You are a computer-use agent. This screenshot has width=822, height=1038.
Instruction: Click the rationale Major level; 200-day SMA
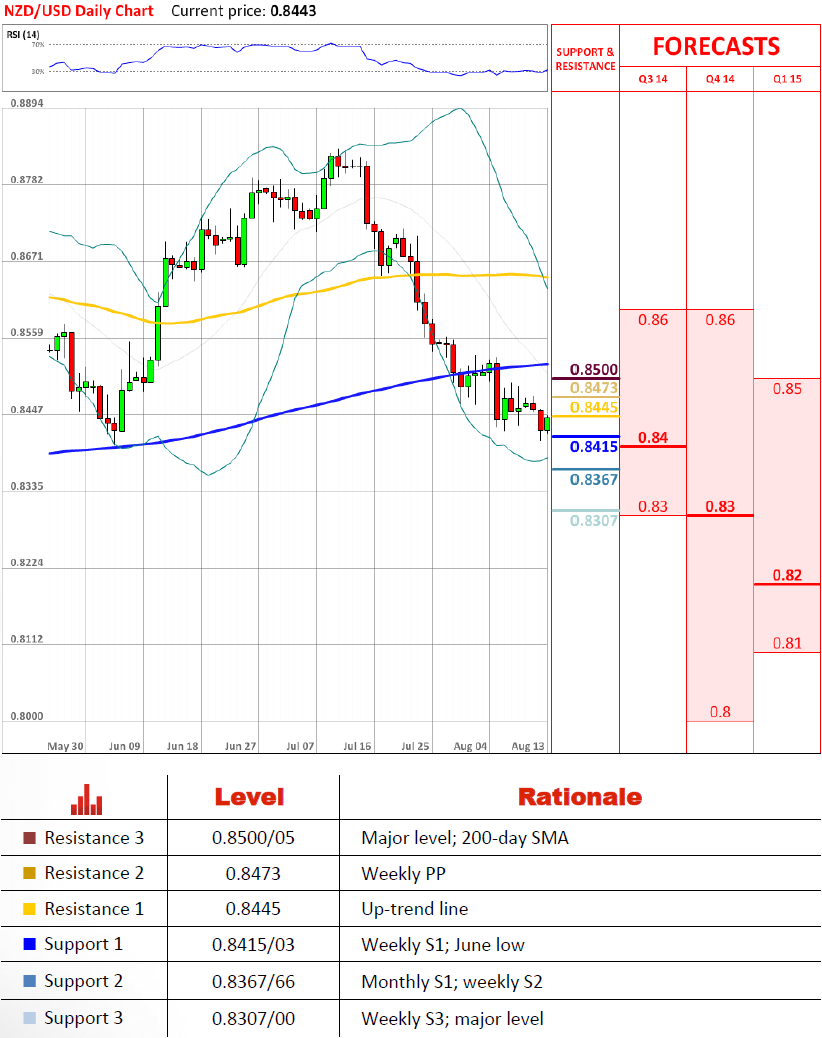(x=465, y=838)
